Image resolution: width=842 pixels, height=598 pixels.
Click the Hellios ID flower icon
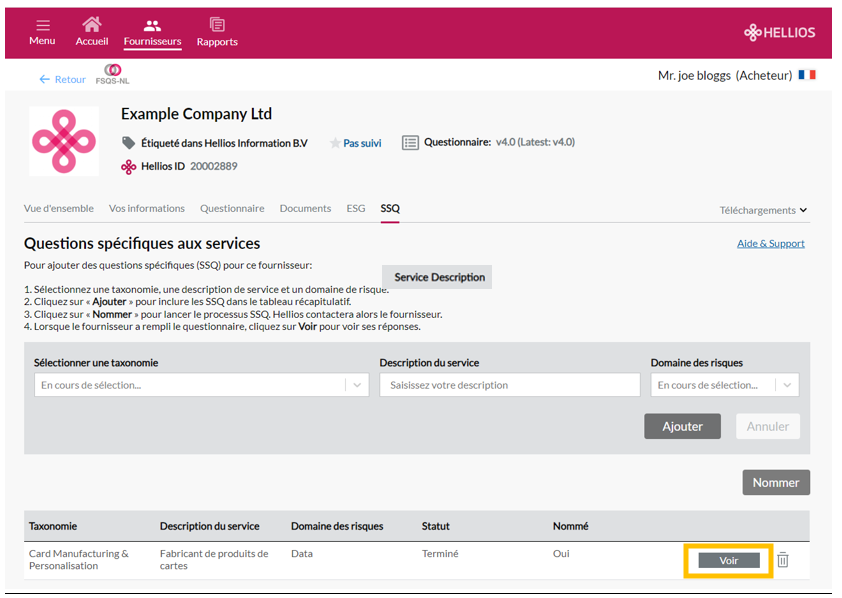[128, 167]
